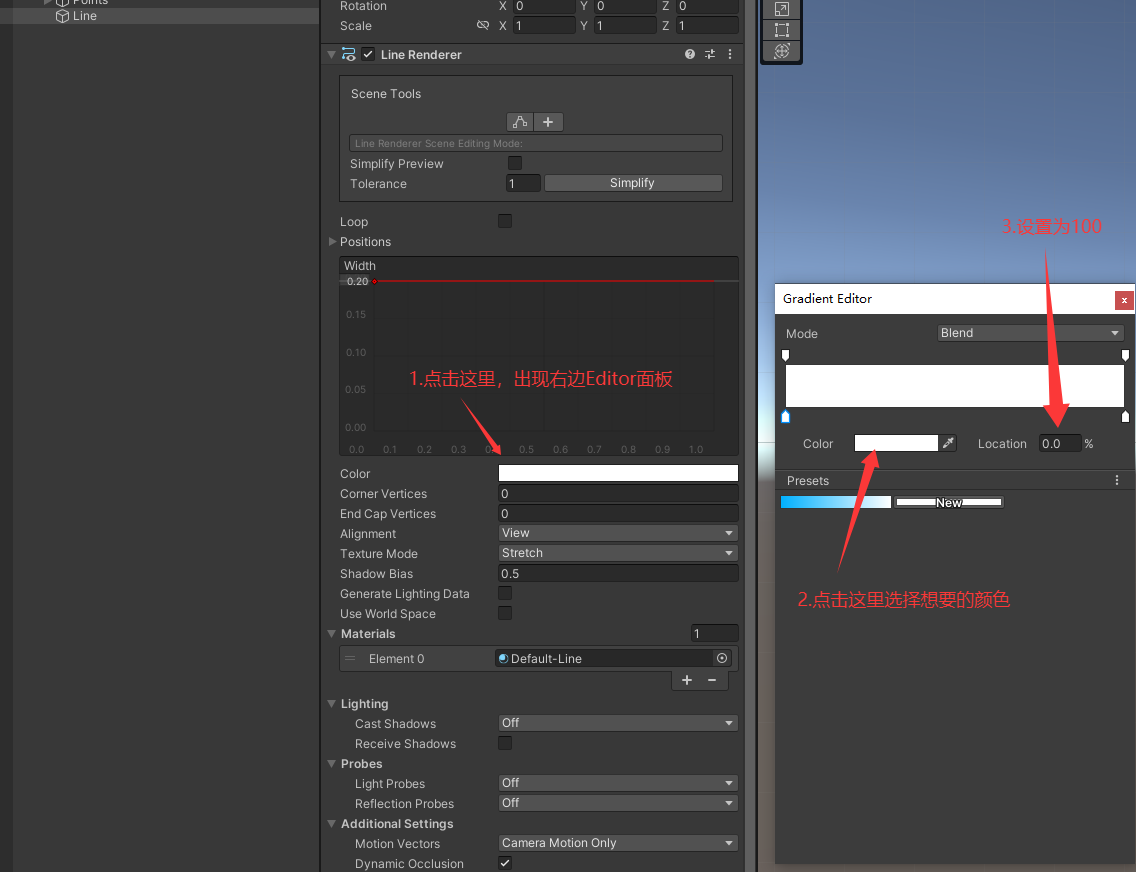Disable the Line Renderer component checkbox
This screenshot has width=1136, height=872.
point(368,54)
